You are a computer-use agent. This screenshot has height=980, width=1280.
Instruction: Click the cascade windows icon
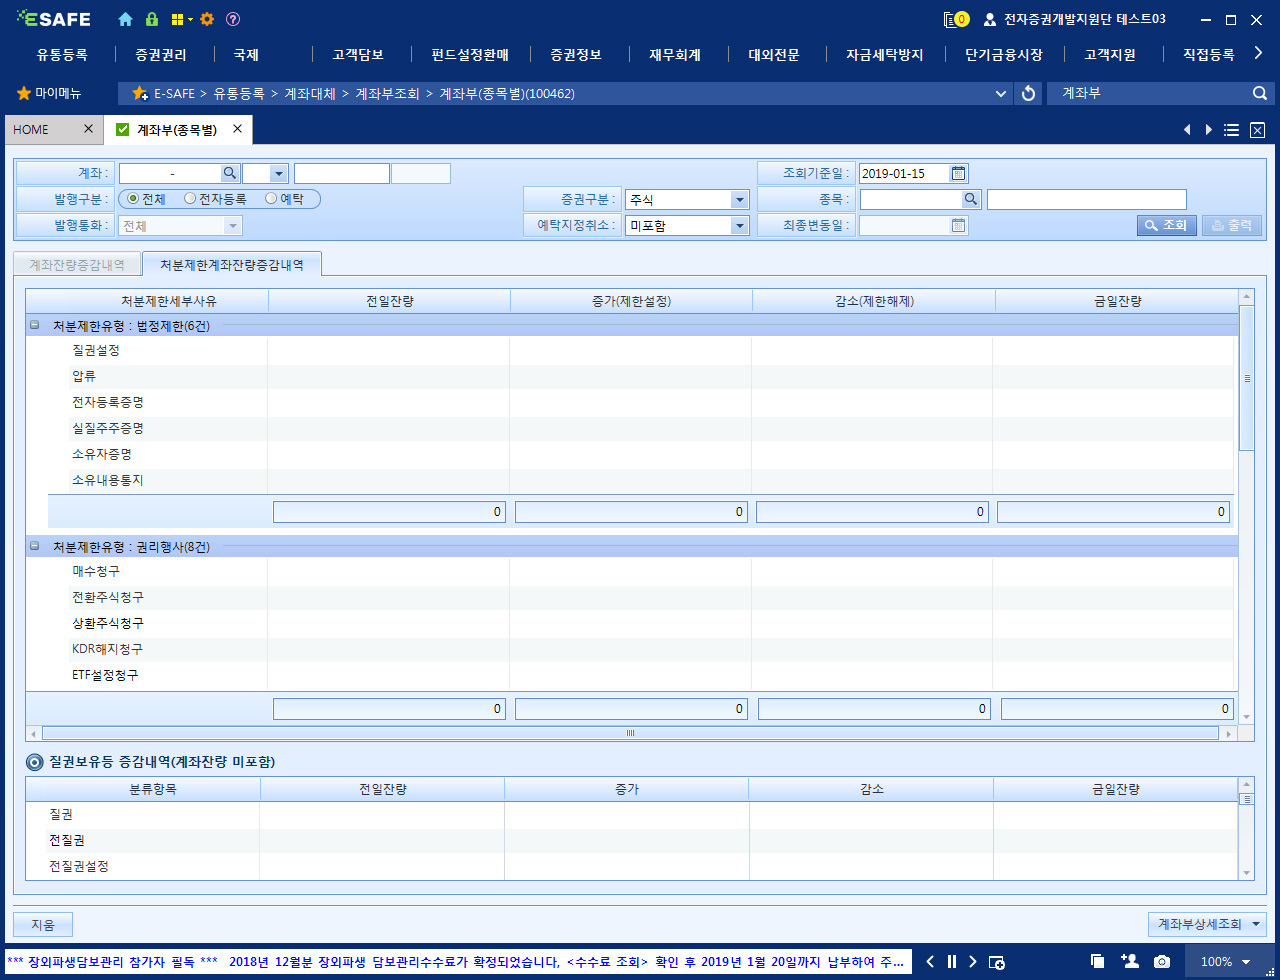pyautogui.click(x=1097, y=962)
